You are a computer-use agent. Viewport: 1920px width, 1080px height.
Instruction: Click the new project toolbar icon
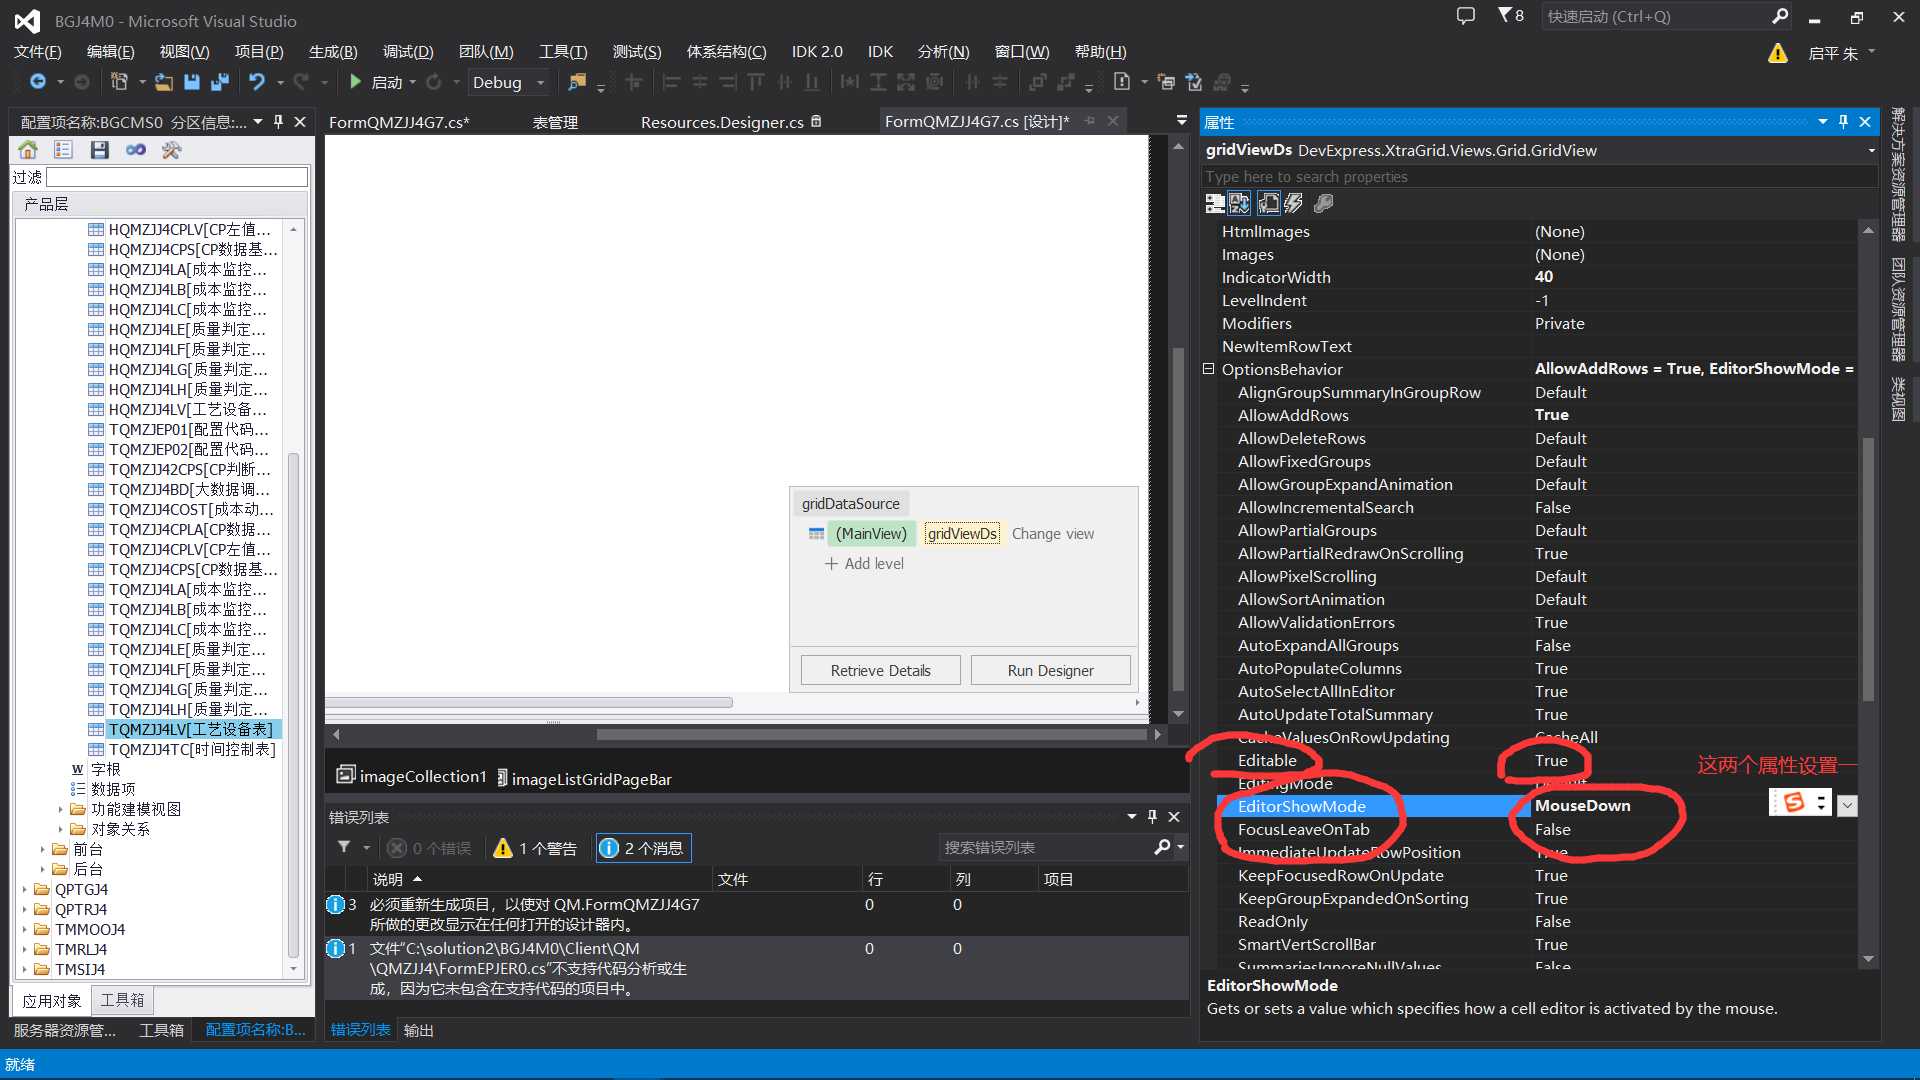(119, 82)
